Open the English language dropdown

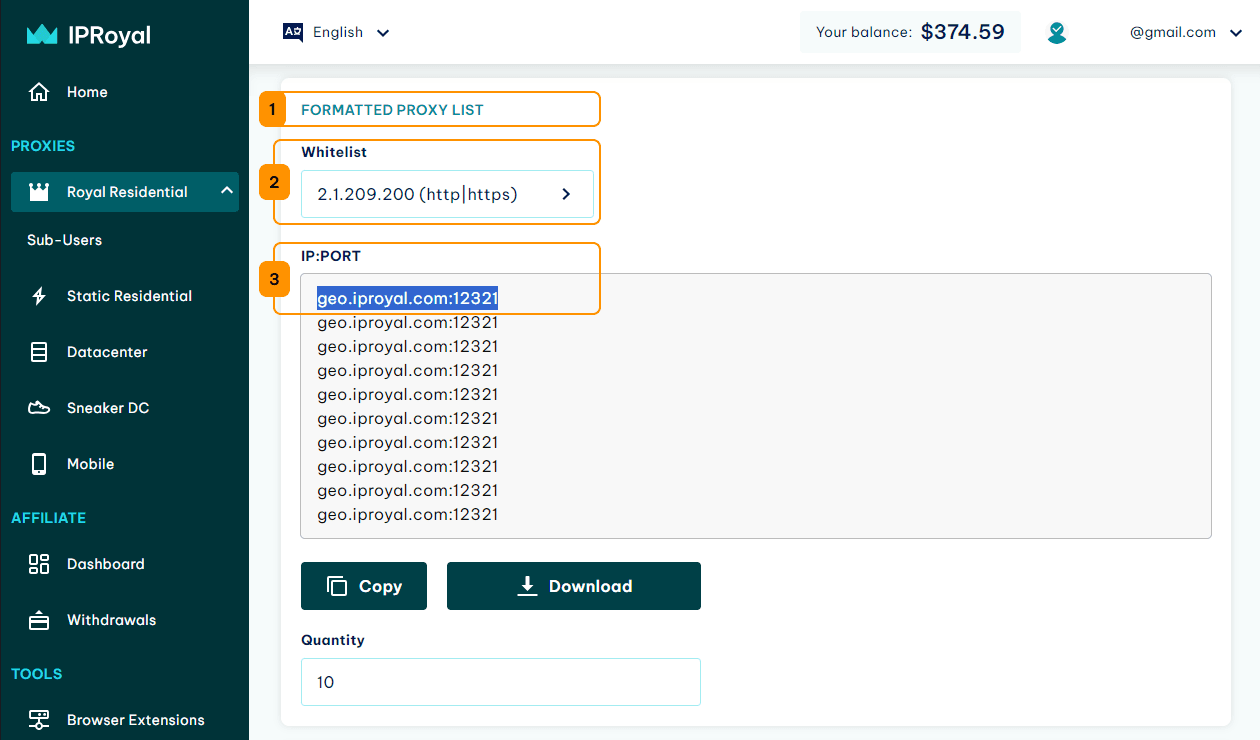(337, 32)
